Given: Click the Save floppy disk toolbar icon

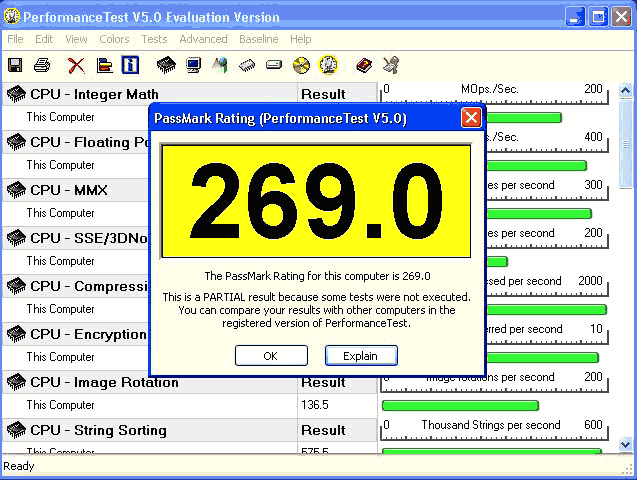Looking at the screenshot, I should pyautogui.click(x=15, y=65).
